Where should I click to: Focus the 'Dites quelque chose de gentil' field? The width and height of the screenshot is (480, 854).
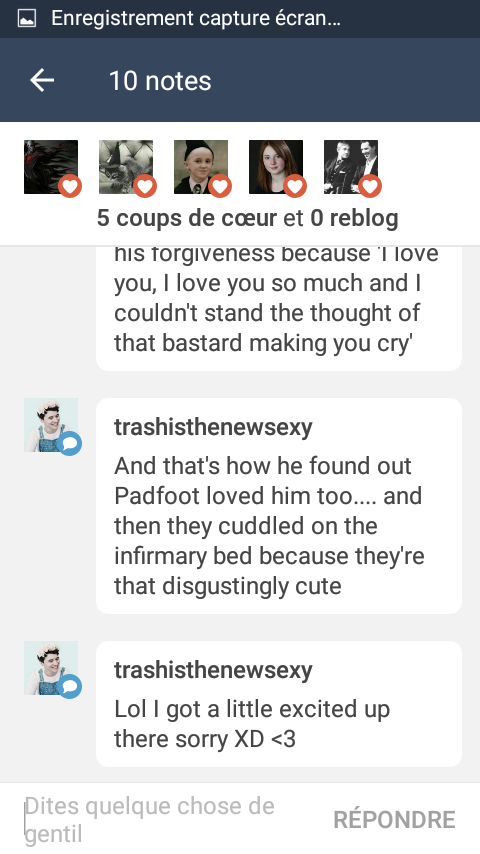click(x=163, y=820)
